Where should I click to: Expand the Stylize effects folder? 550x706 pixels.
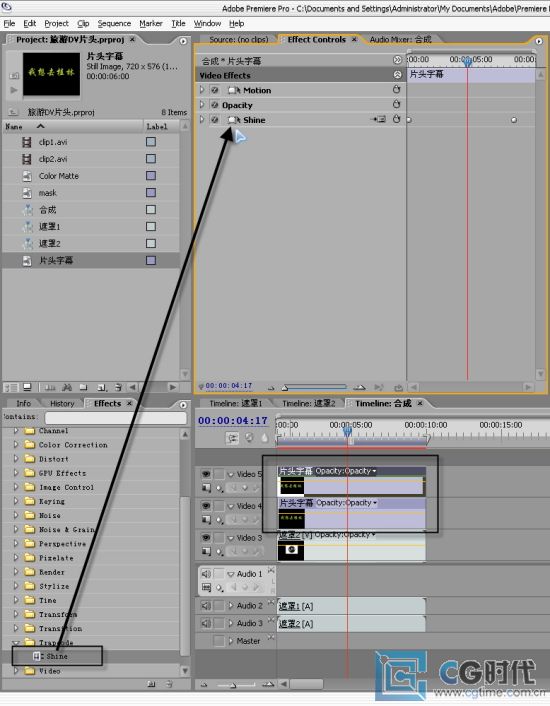[x=16, y=586]
